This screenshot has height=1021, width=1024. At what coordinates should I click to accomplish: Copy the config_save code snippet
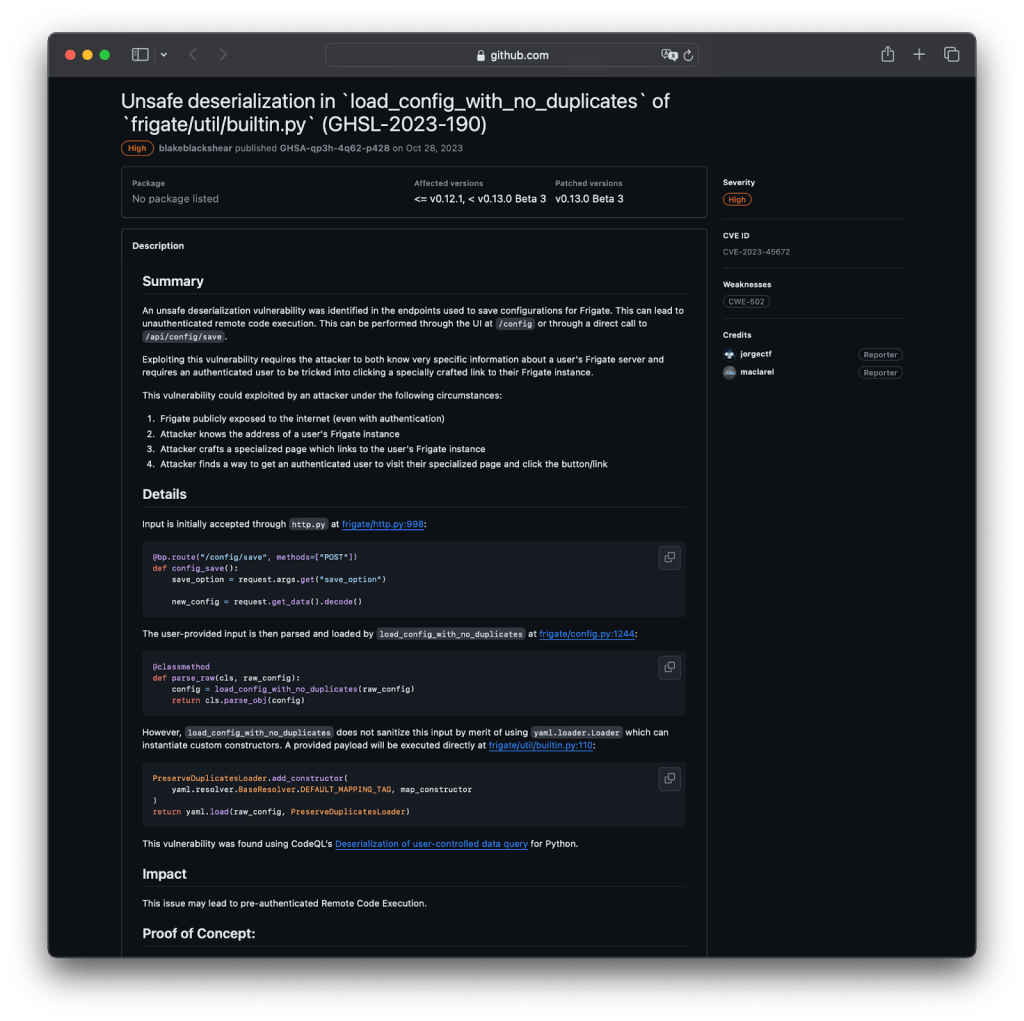(669, 558)
